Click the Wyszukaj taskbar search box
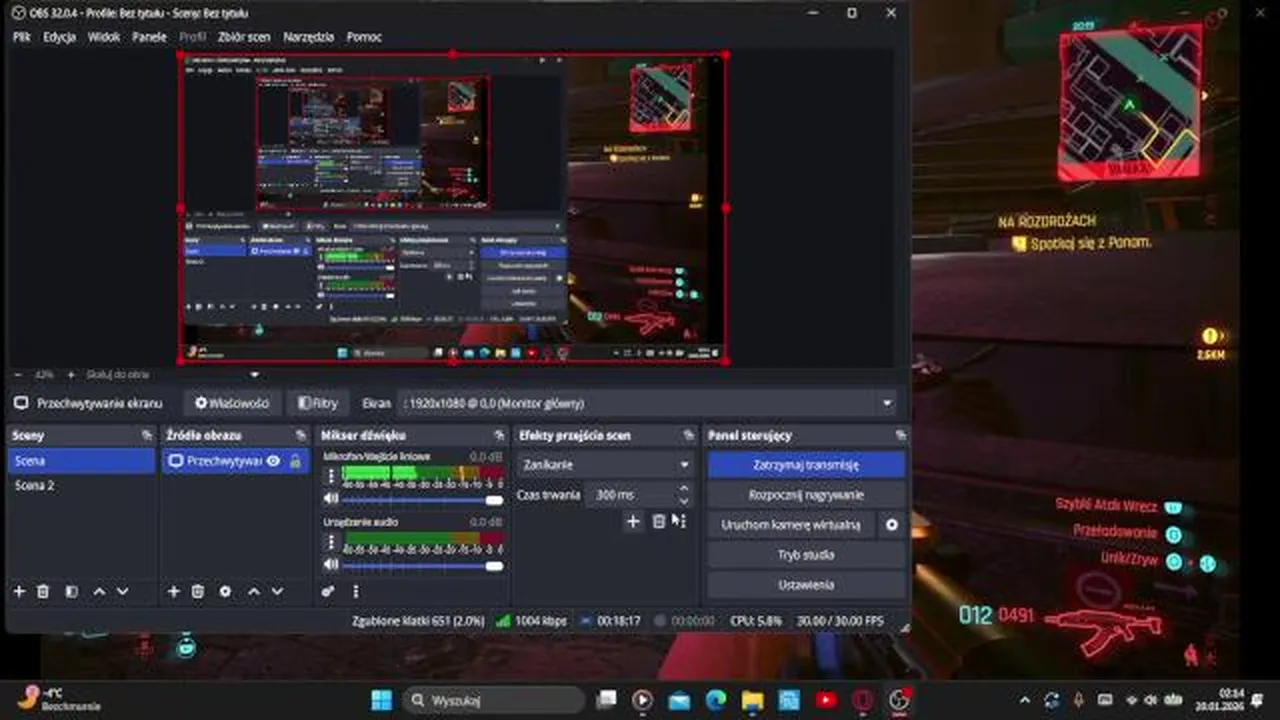Screen dimensions: 1280x720 [495, 700]
